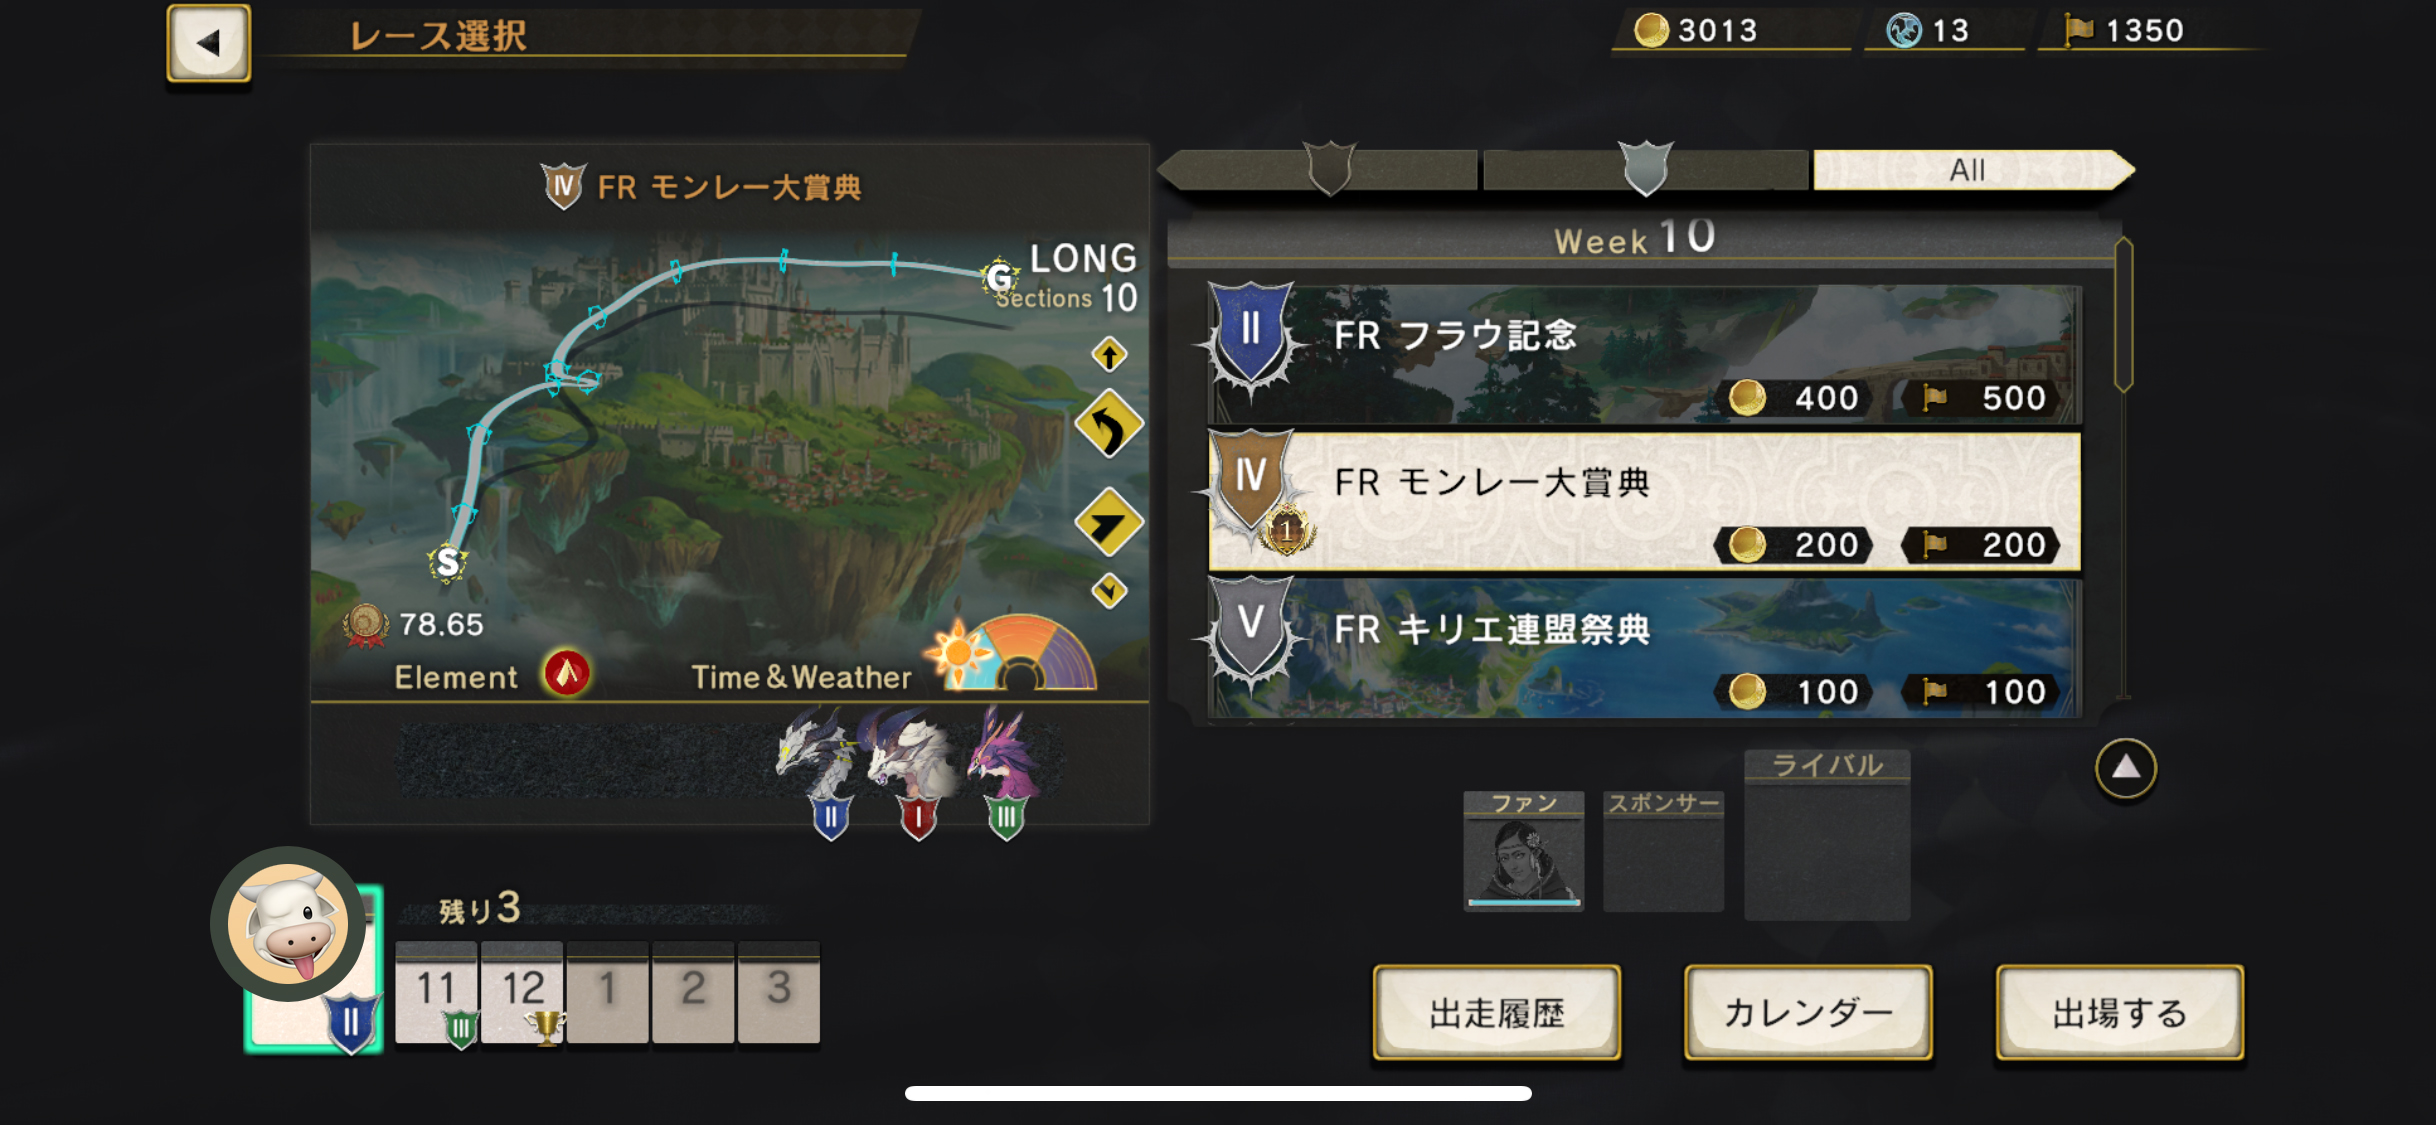The width and height of the screenshot is (2436, 1125).
Task: Select the left-curve course sign icon
Action: point(1109,425)
